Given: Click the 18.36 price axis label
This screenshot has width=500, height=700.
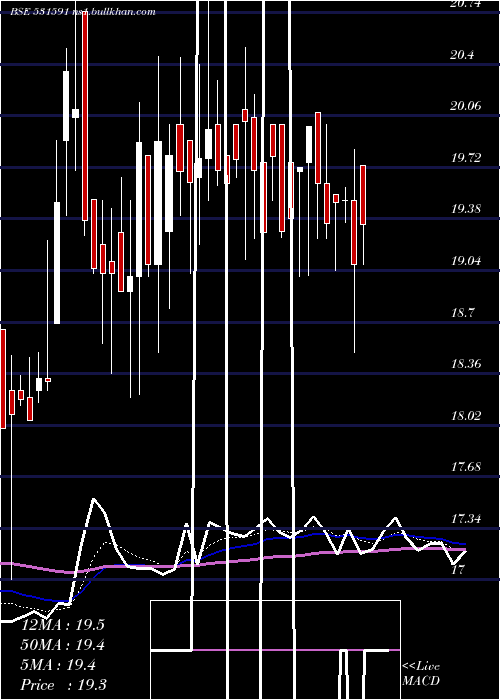Looking at the screenshot, I should click(466, 364).
